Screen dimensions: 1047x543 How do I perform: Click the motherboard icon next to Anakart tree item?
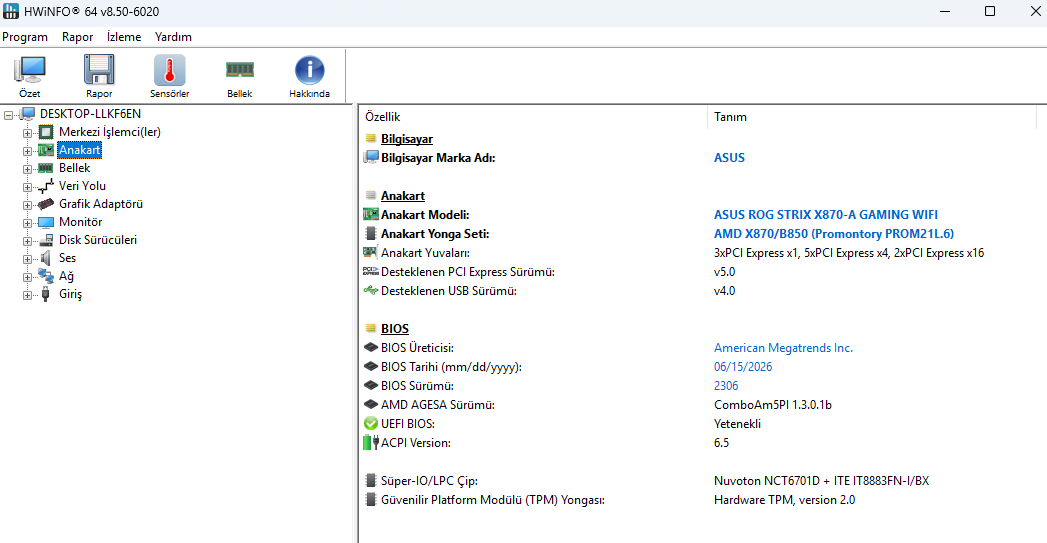coord(46,150)
